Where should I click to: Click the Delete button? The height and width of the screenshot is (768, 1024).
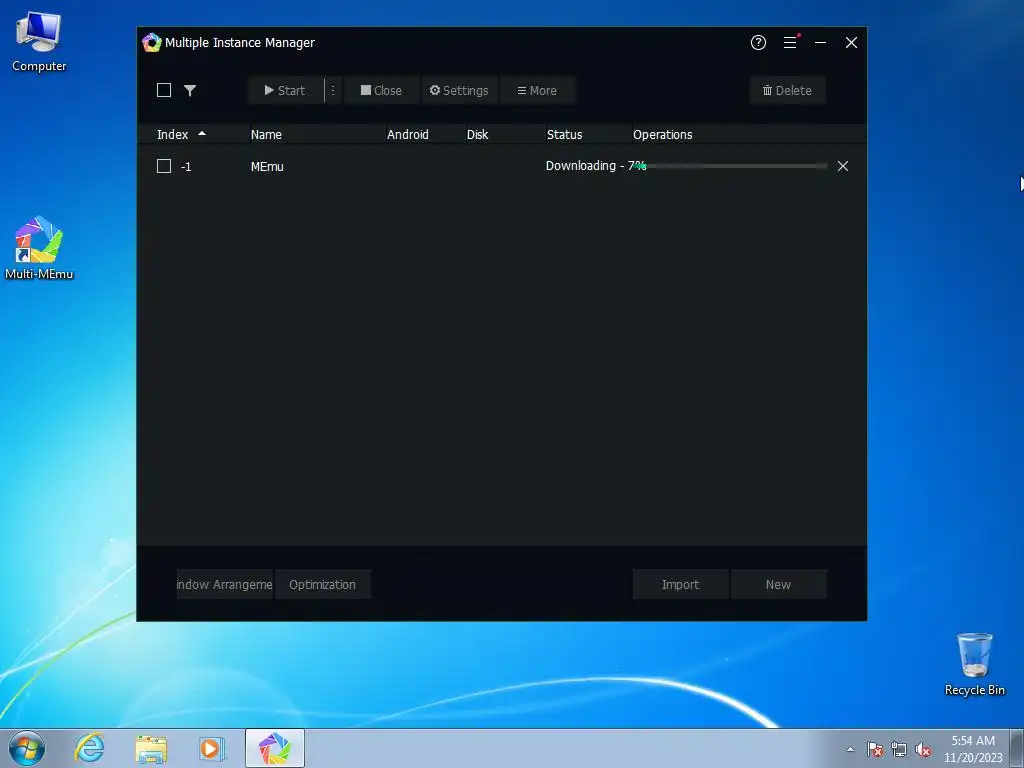tap(788, 90)
